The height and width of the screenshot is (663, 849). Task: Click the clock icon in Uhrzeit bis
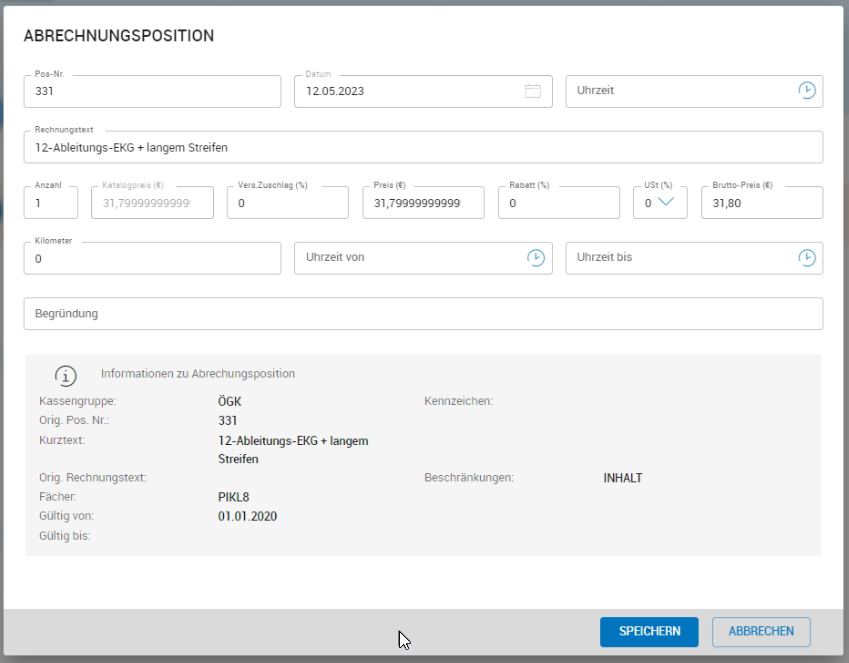pos(806,258)
